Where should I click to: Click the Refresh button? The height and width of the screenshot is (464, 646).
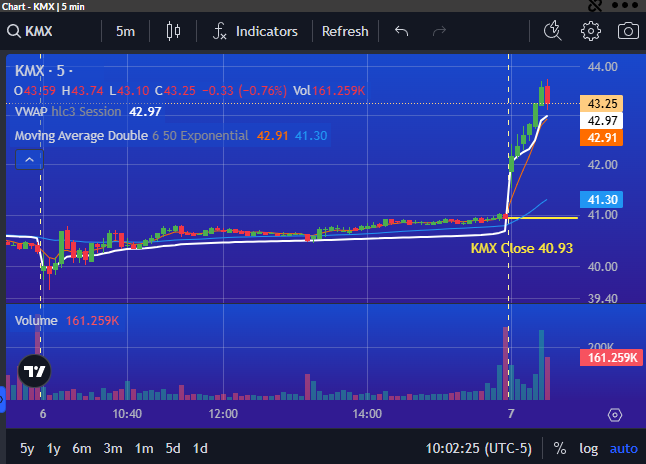[345, 31]
